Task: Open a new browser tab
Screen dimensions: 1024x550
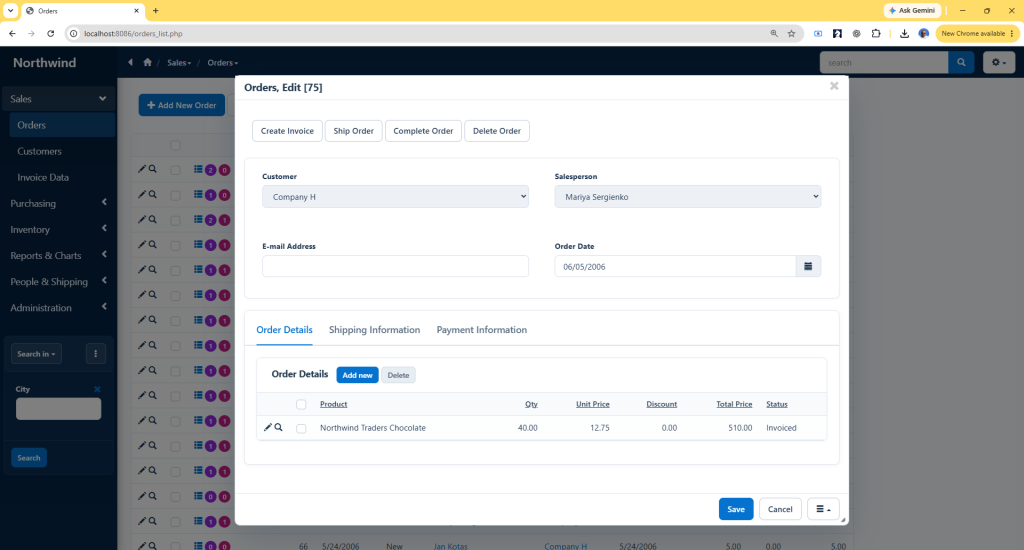Action: (x=155, y=10)
